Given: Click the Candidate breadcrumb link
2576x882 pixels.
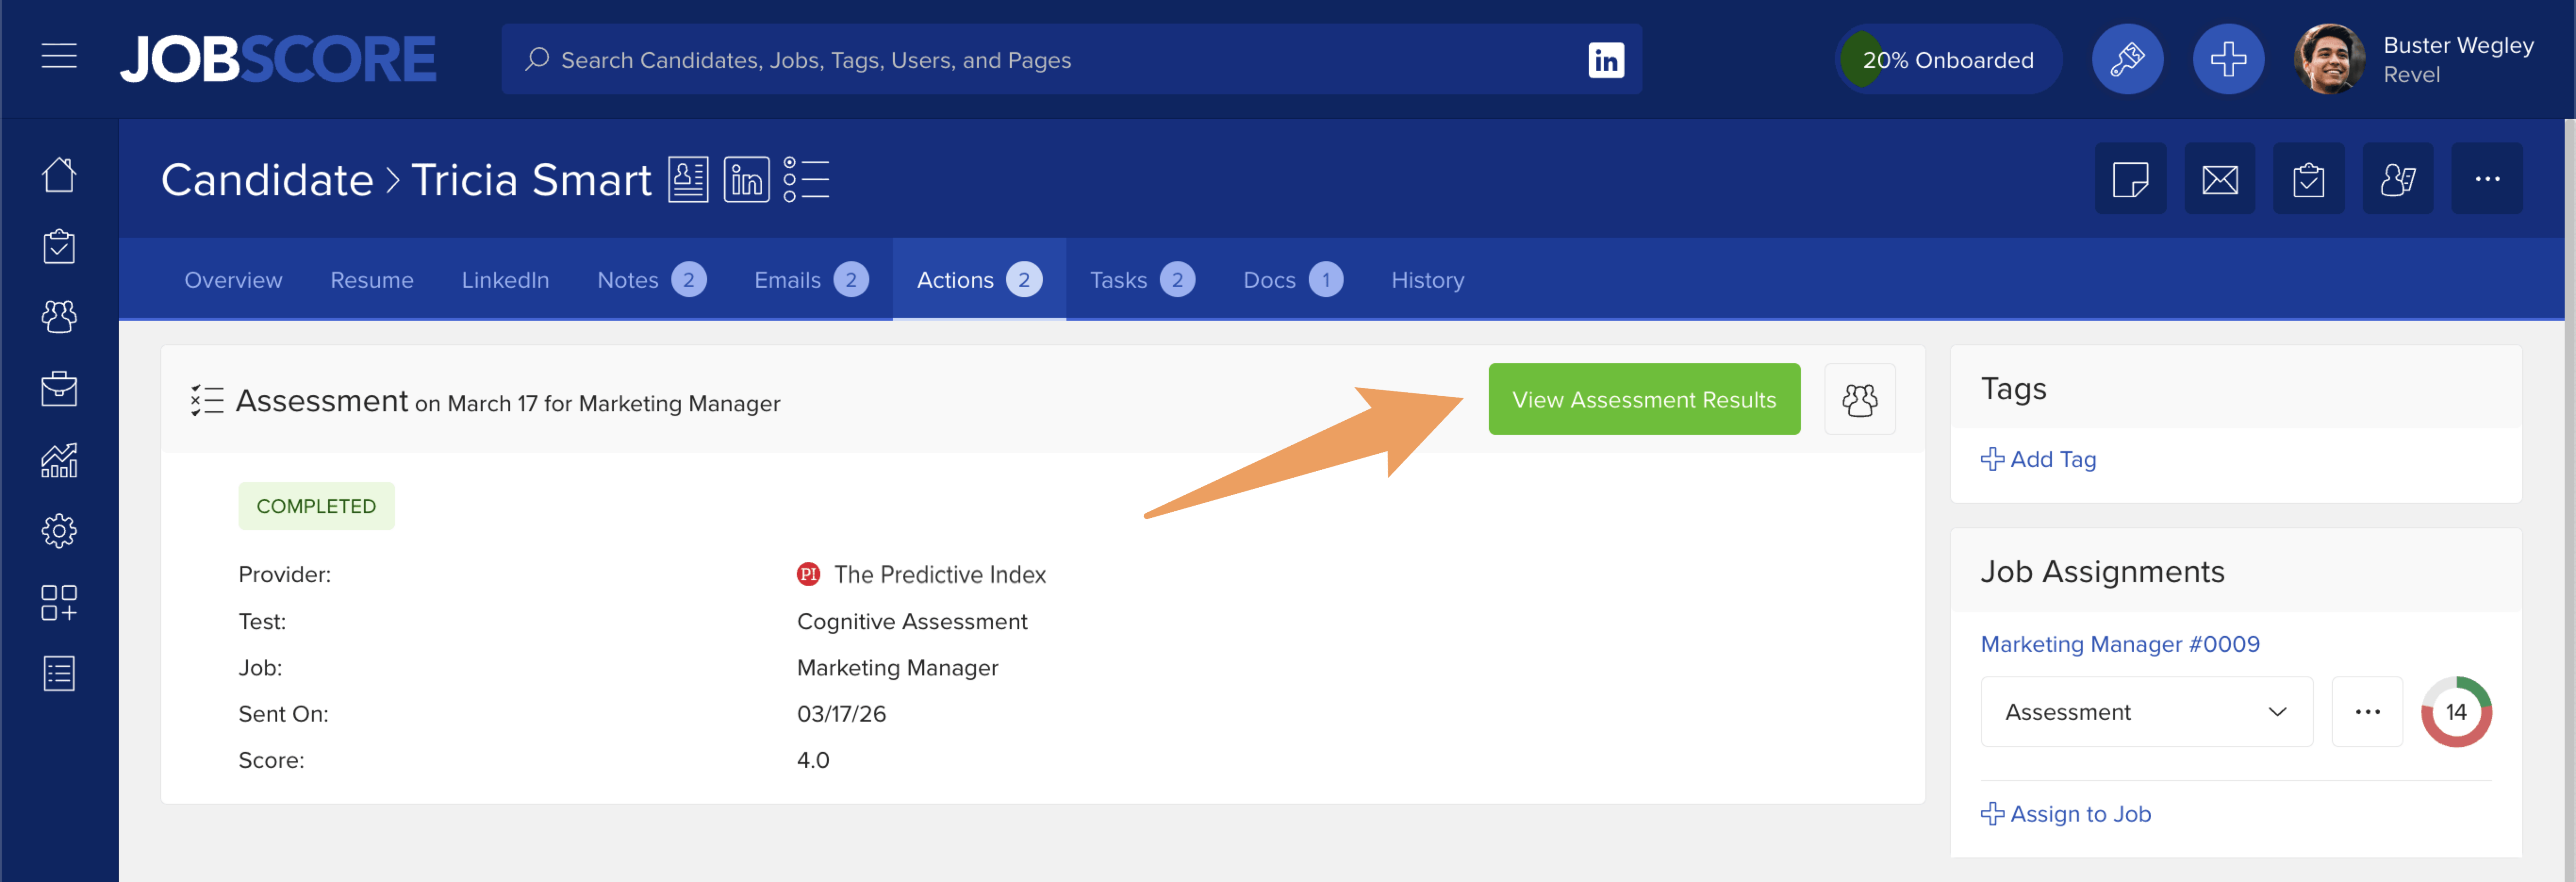Looking at the screenshot, I should tap(267, 180).
